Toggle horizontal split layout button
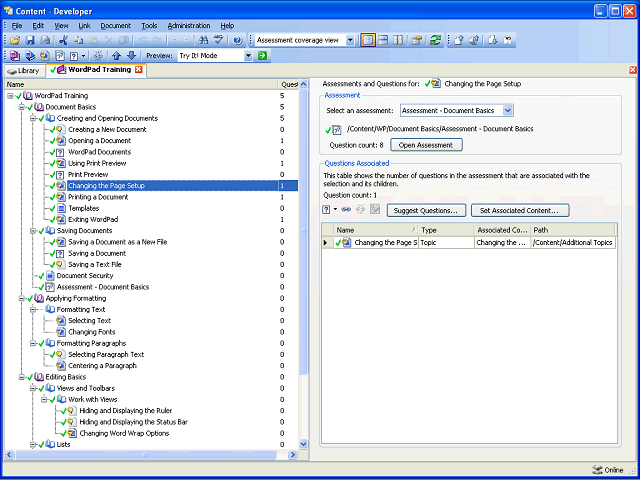640x480 pixels. pyautogui.click(x=383, y=40)
